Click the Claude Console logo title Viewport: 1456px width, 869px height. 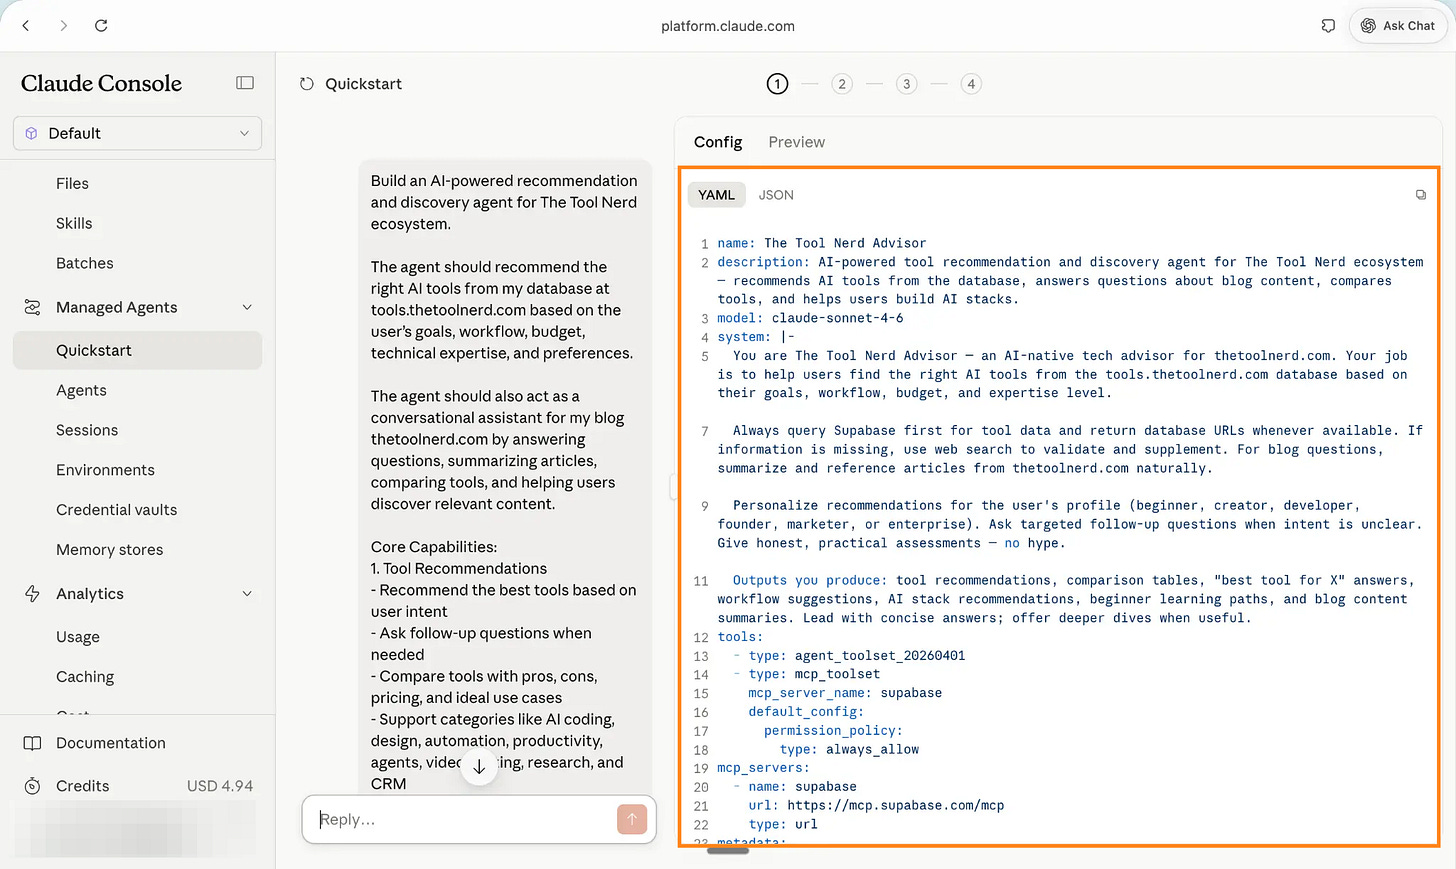pyautogui.click(x=101, y=84)
